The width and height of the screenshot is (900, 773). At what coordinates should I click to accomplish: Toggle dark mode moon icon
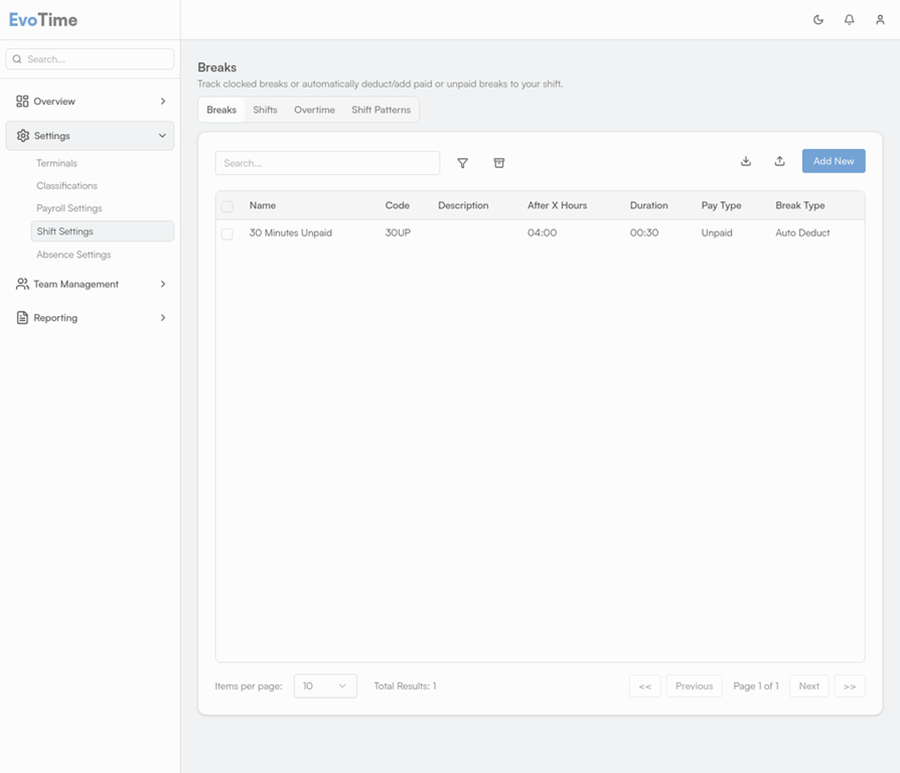818,20
